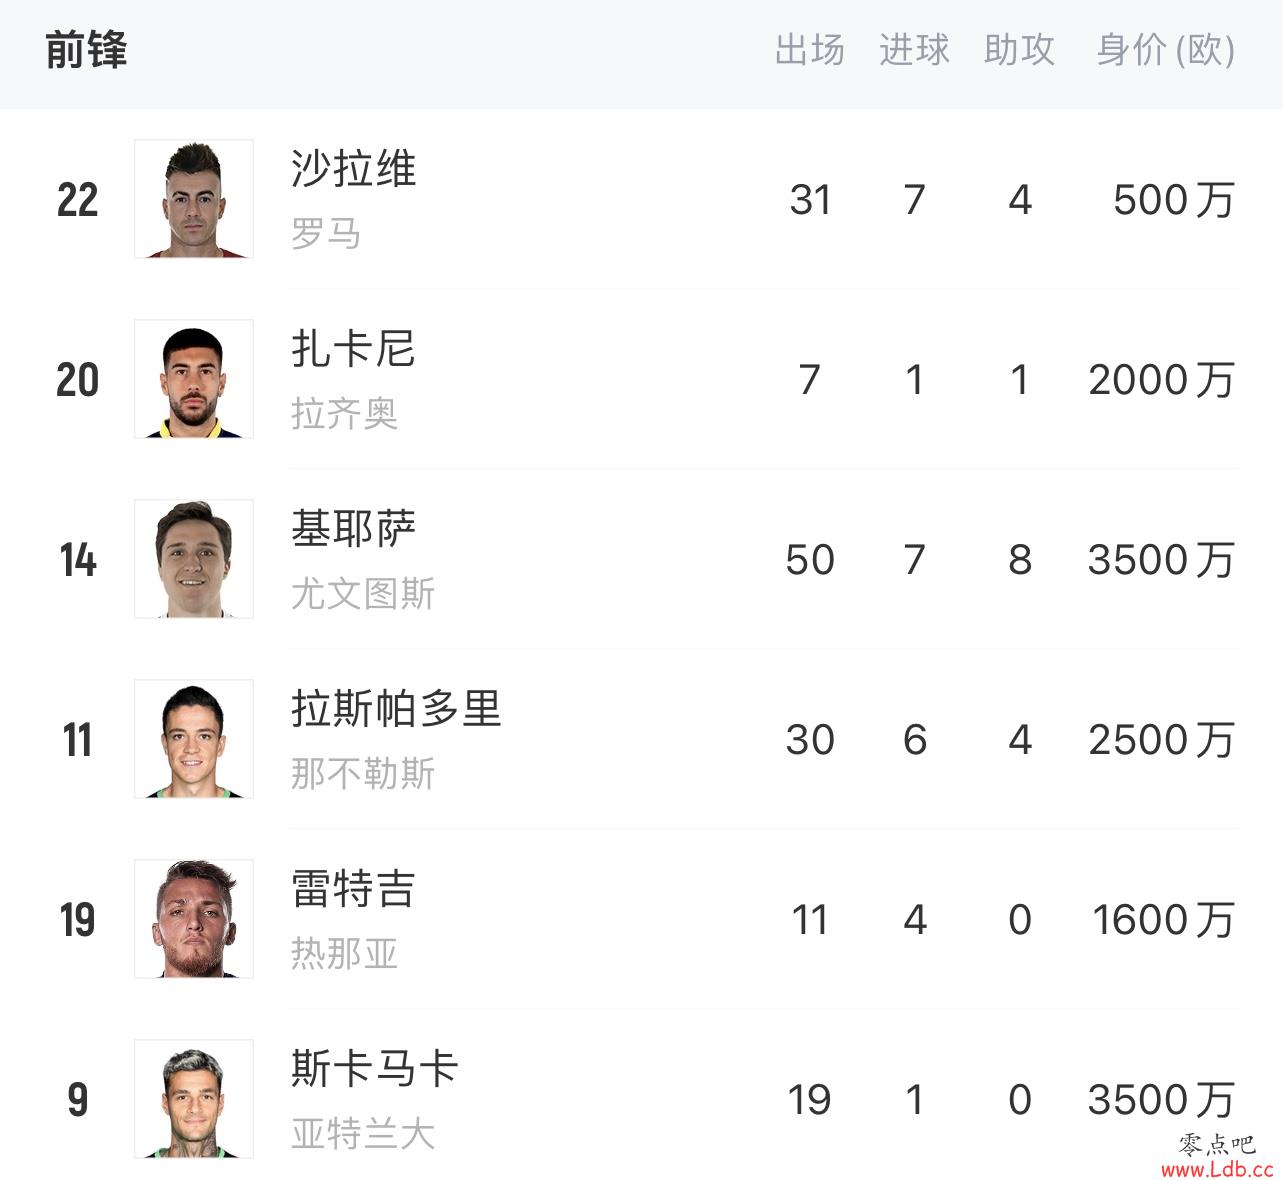Click the 前锋 section heading

(87, 50)
